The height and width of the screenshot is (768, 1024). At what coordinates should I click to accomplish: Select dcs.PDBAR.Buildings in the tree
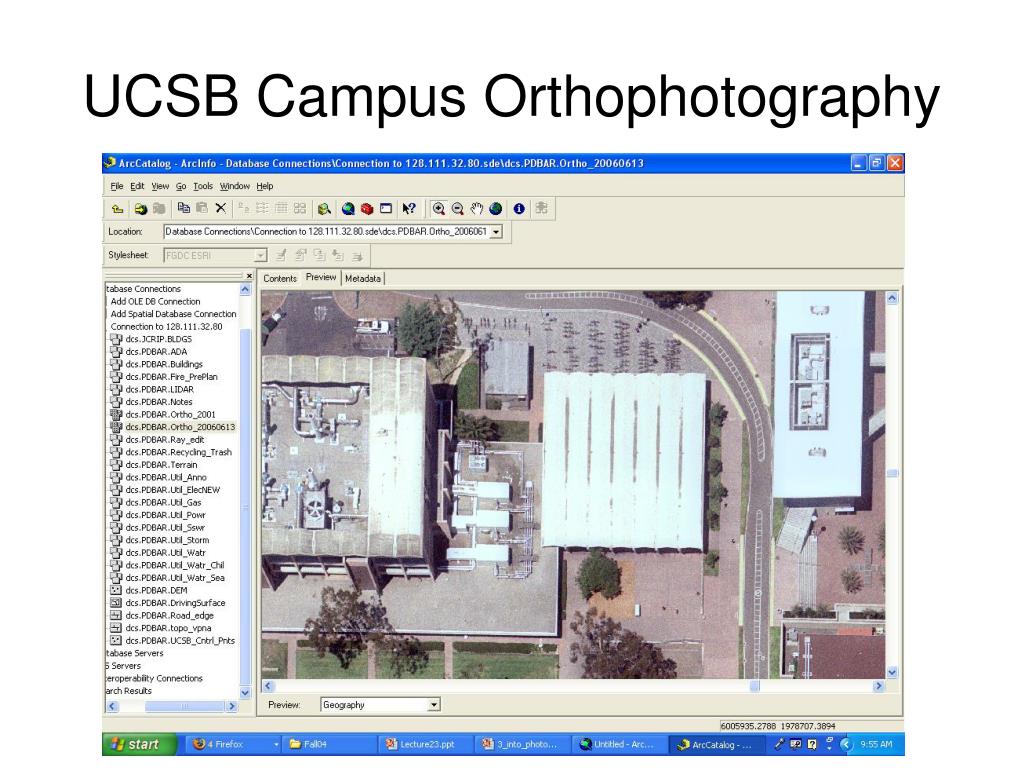pos(164,364)
